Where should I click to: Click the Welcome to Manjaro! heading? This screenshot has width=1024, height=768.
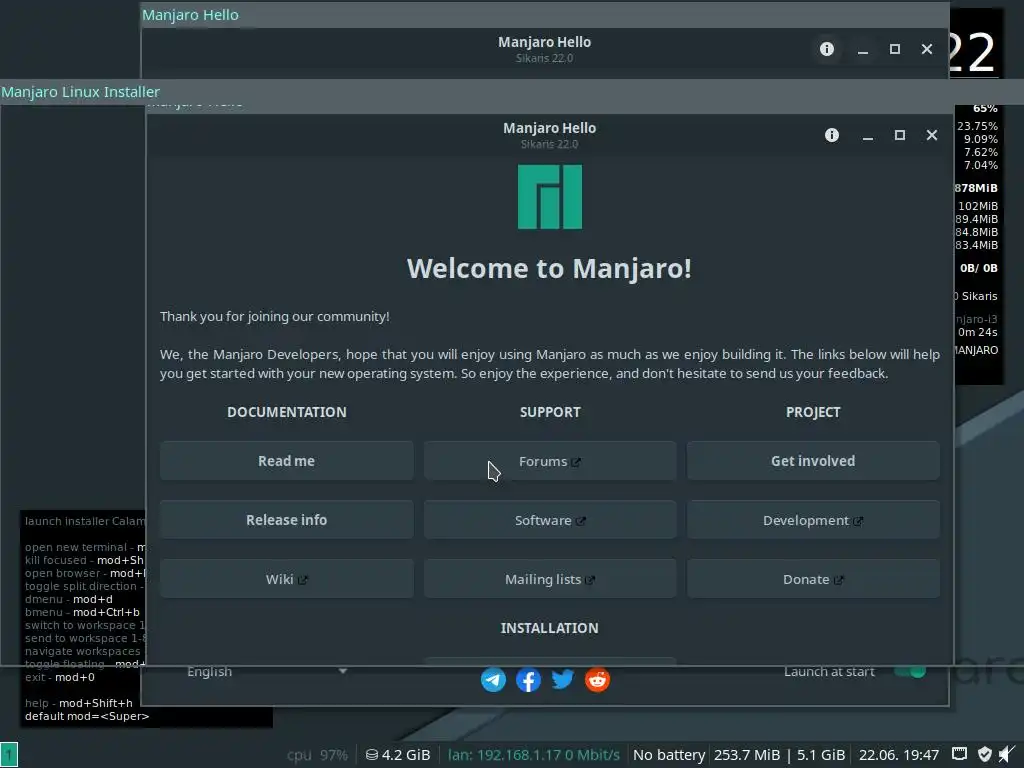(549, 268)
